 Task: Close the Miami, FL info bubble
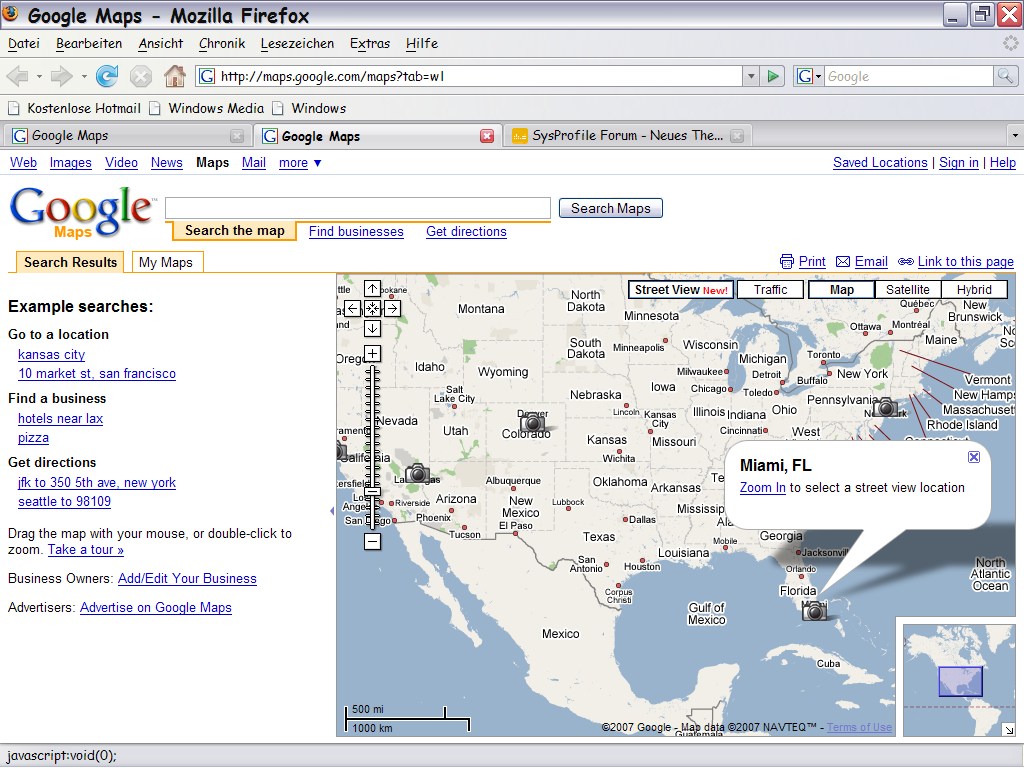(x=974, y=457)
